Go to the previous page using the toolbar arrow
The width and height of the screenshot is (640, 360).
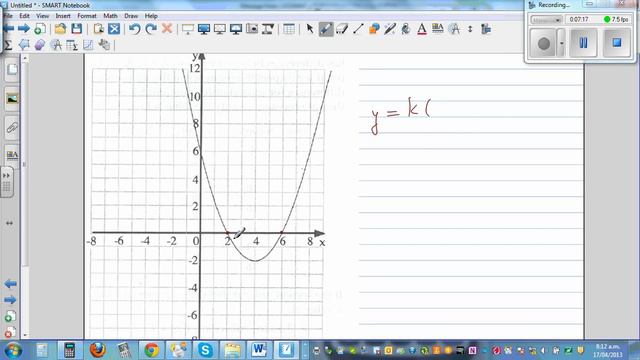[9, 29]
